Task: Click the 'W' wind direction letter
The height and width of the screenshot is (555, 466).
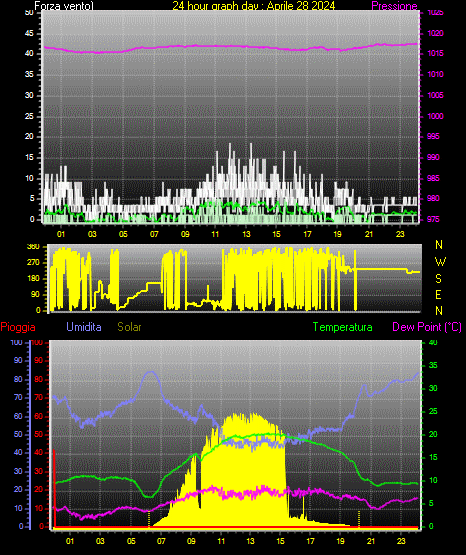Action: pyautogui.click(x=440, y=262)
